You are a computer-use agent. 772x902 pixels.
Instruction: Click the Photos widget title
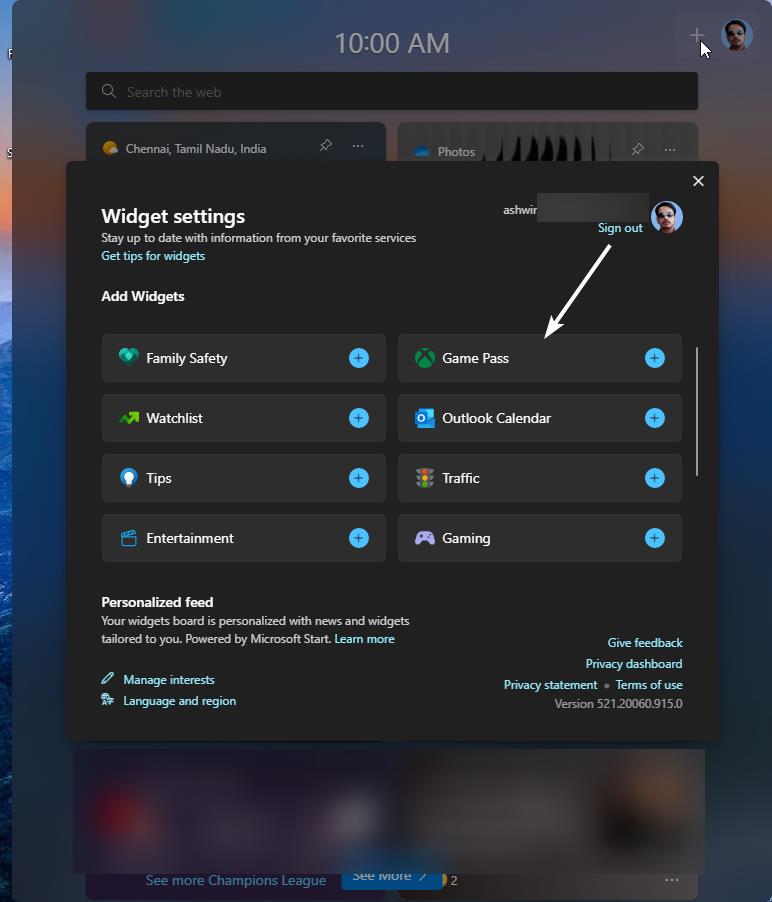(x=456, y=151)
